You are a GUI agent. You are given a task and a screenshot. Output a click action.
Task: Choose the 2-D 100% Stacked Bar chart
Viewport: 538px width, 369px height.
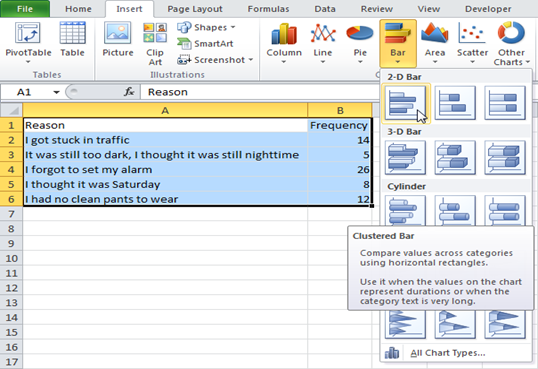(x=505, y=103)
